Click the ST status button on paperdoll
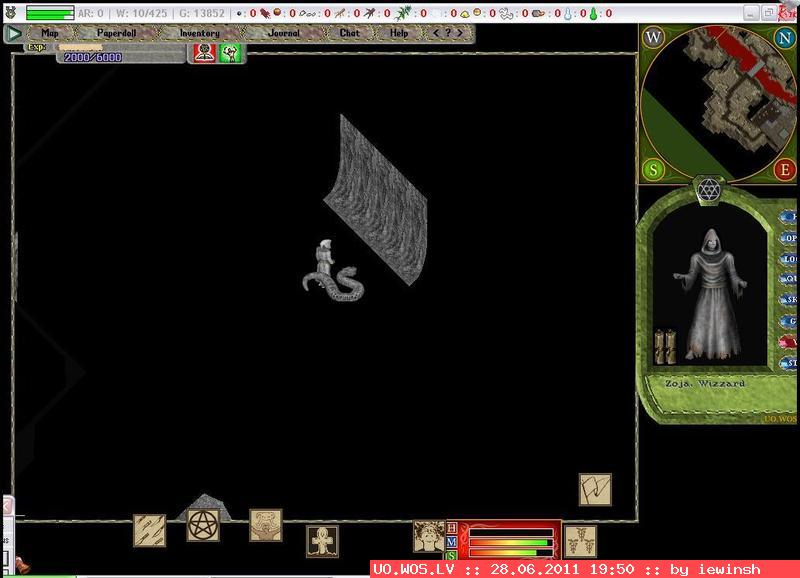Viewport: 800px width, 578px height. pos(789,363)
